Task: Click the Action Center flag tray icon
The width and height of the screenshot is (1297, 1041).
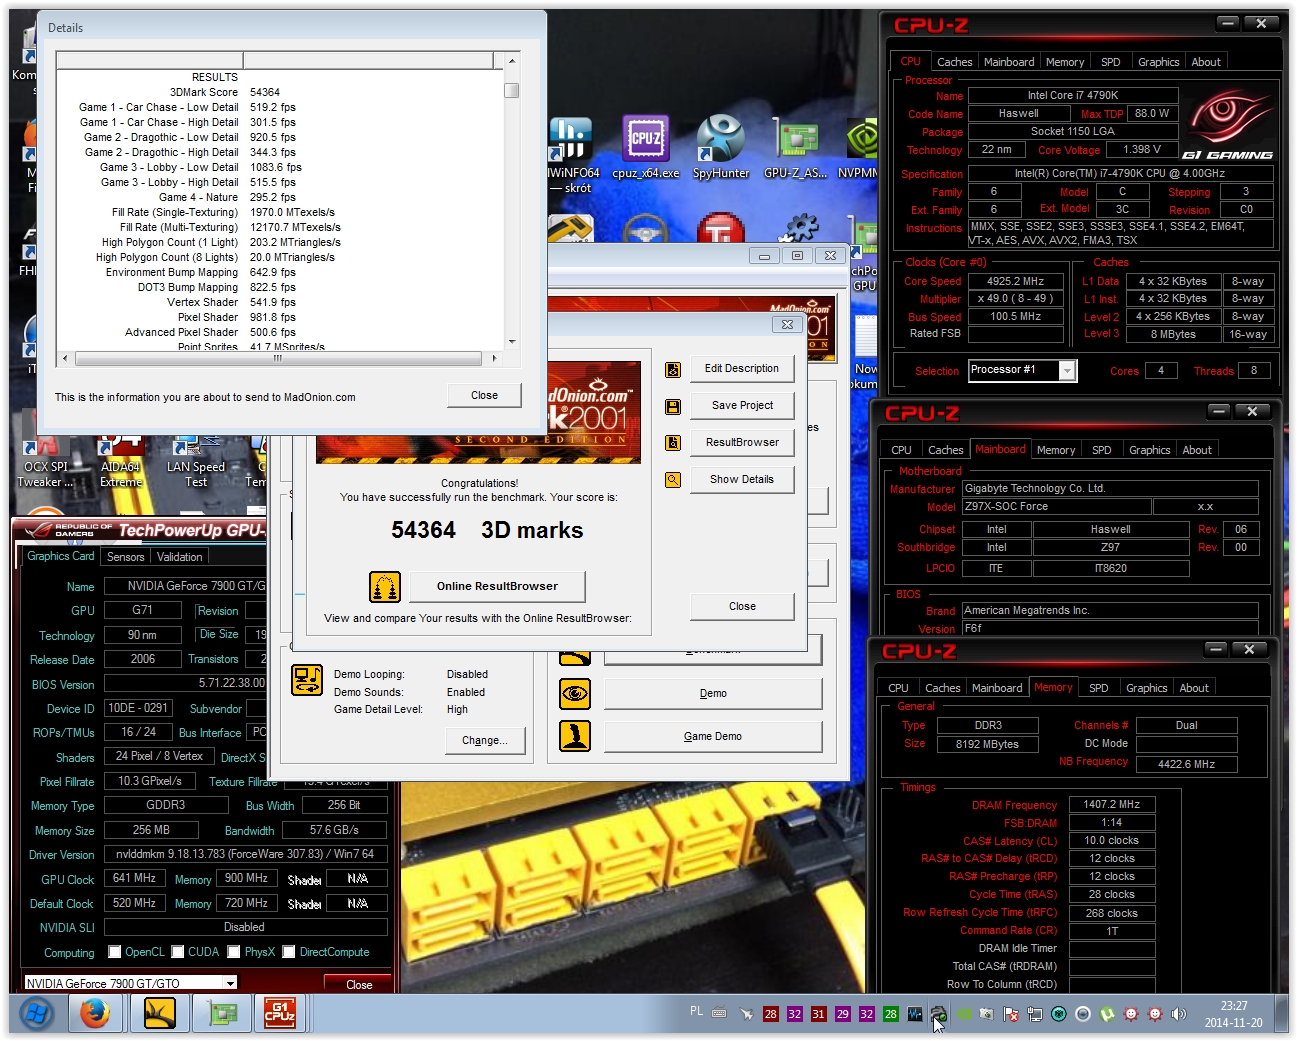Action: [1011, 1014]
